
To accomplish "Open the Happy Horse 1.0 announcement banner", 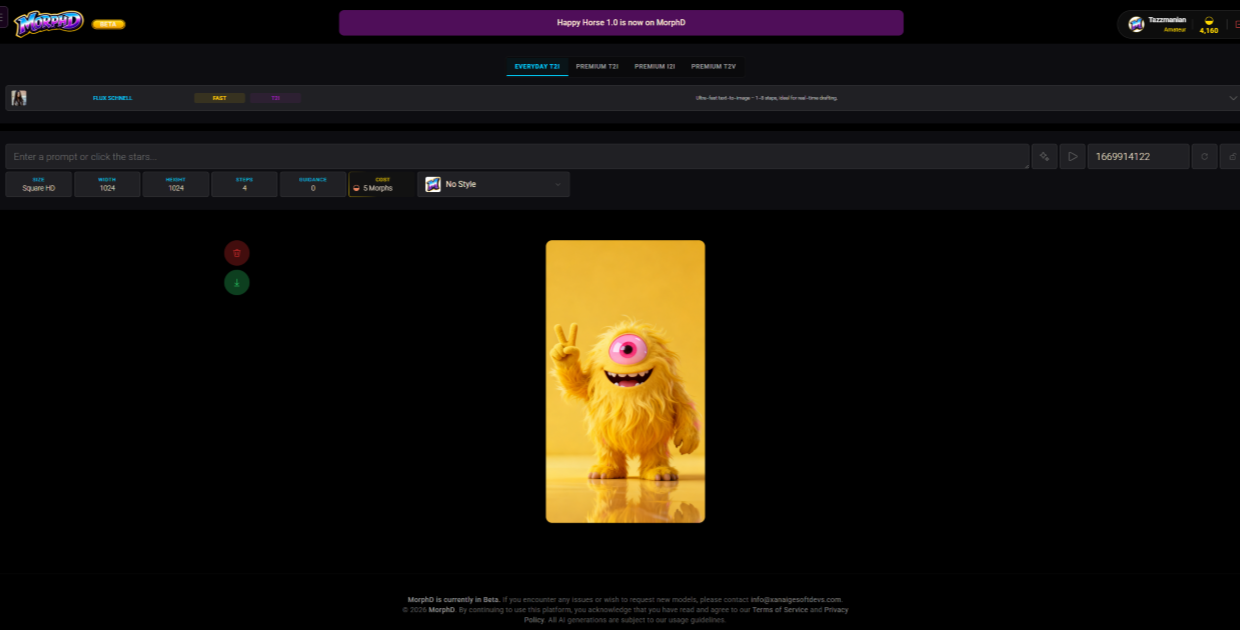I will pyautogui.click(x=621, y=23).
